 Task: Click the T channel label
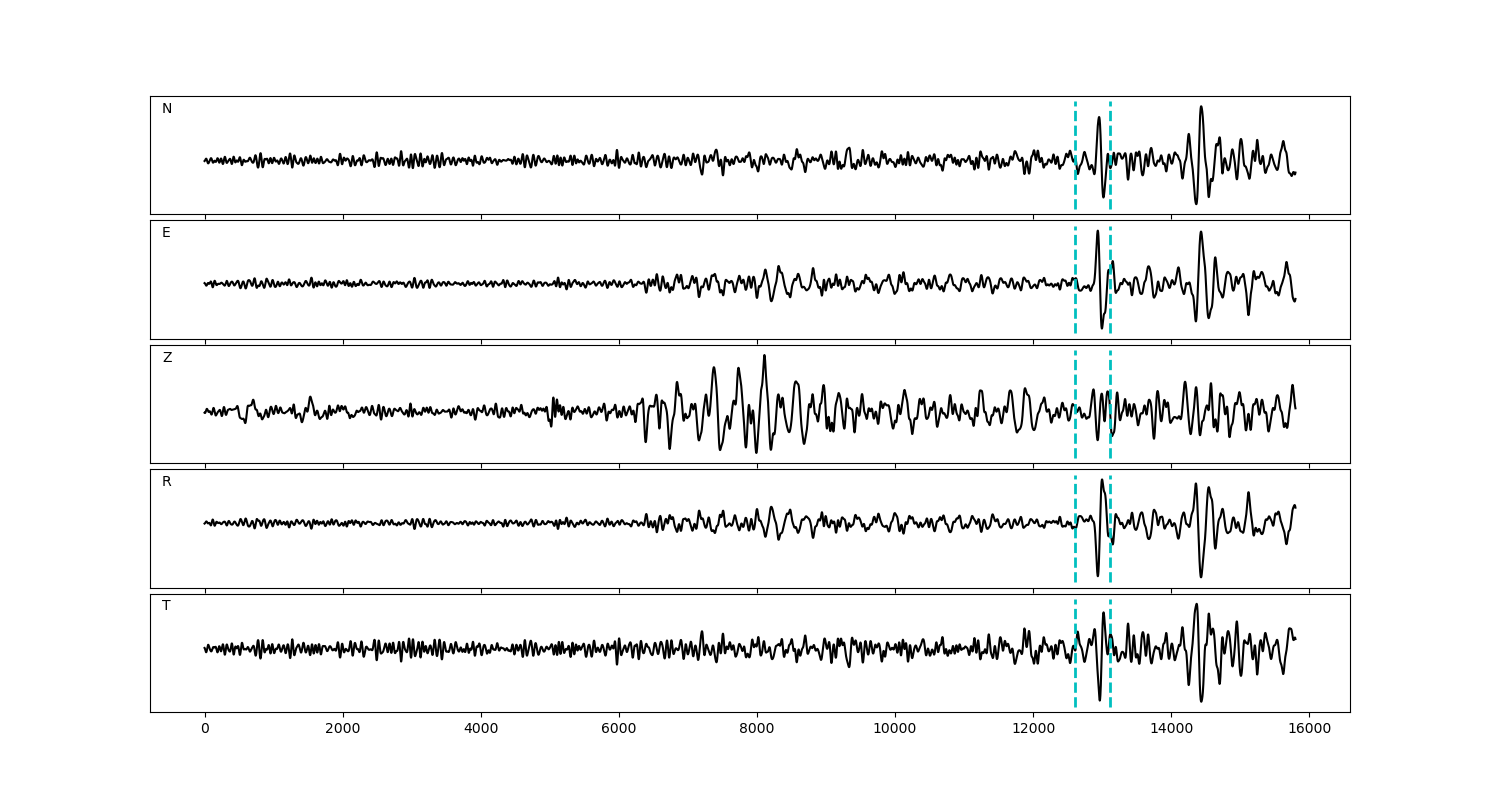[166, 606]
